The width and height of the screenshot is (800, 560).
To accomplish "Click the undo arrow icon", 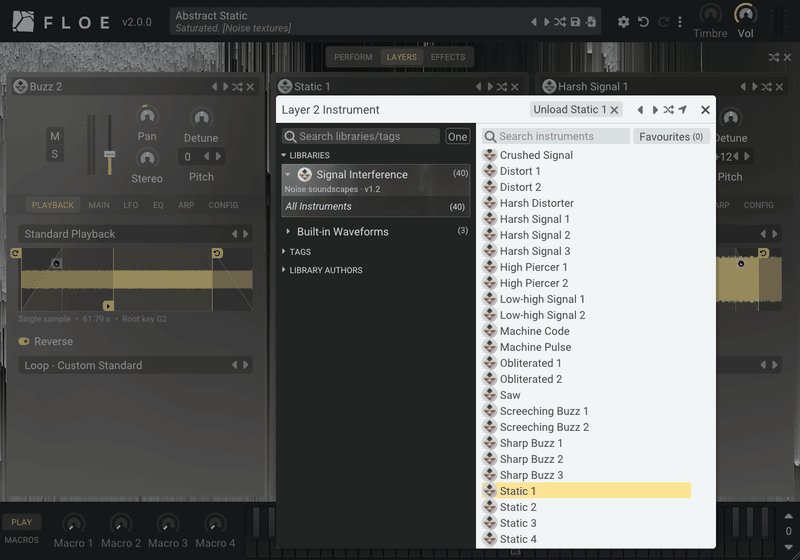I will coord(643,22).
